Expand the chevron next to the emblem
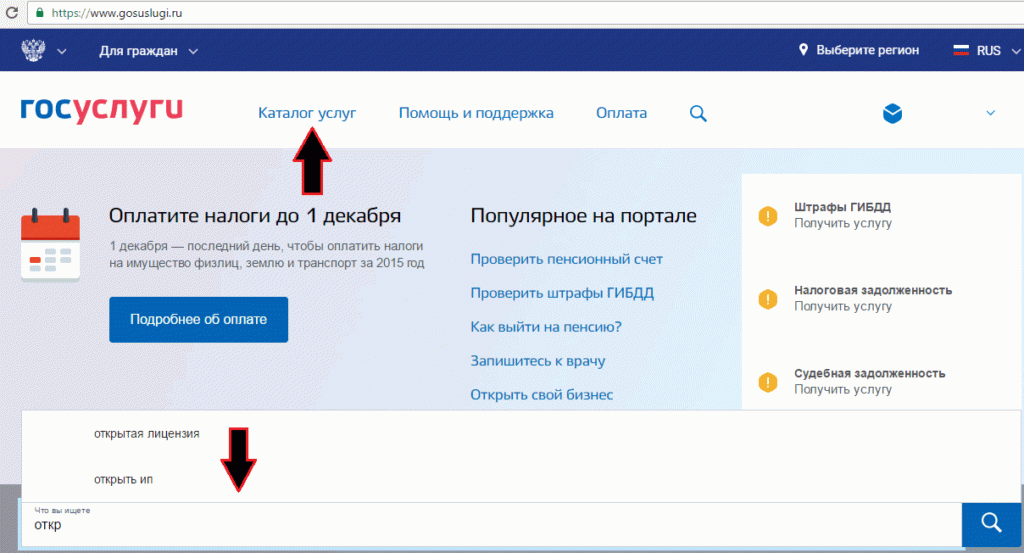 click(x=61, y=51)
